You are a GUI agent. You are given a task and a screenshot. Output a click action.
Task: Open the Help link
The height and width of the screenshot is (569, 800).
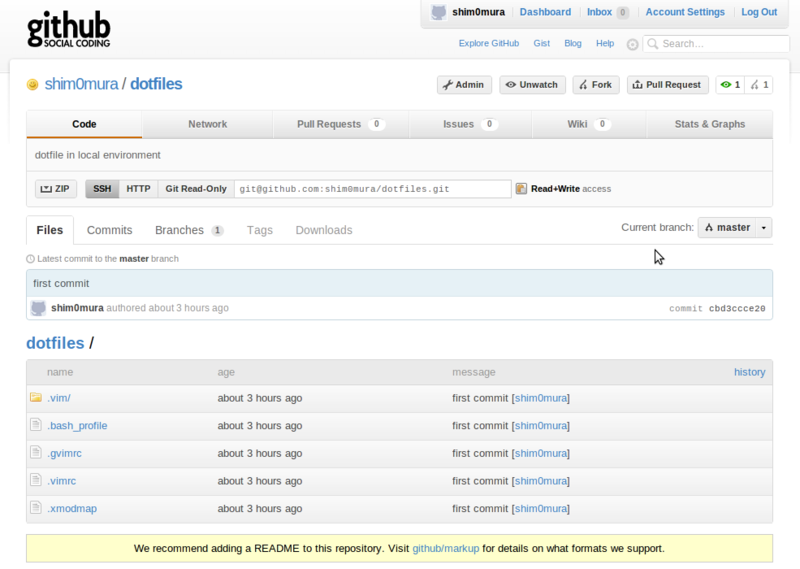605,43
